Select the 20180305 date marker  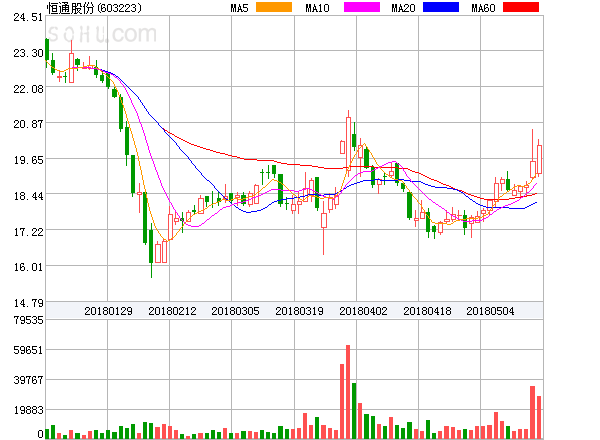pyautogui.click(x=235, y=311)
